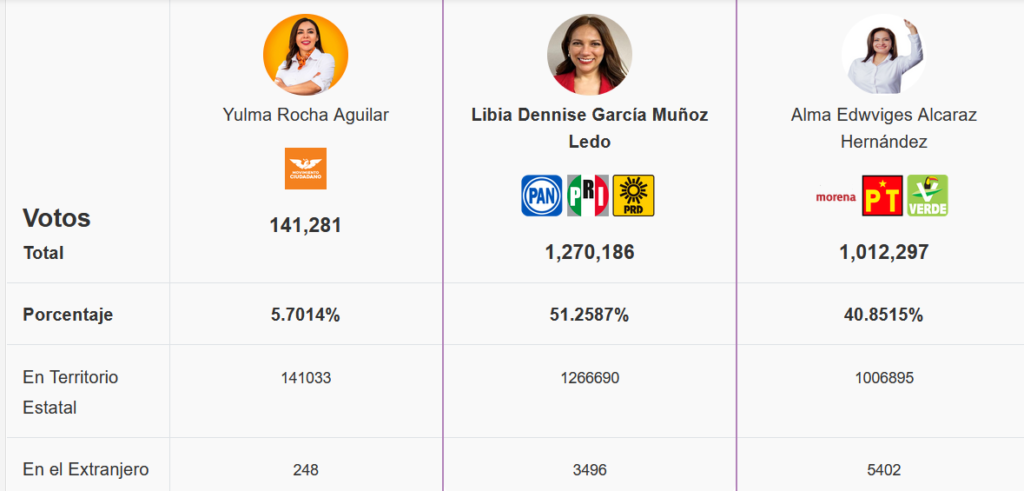Select the 1,270,186 total votes figure

pyautogui.click(x=589, y=252)
